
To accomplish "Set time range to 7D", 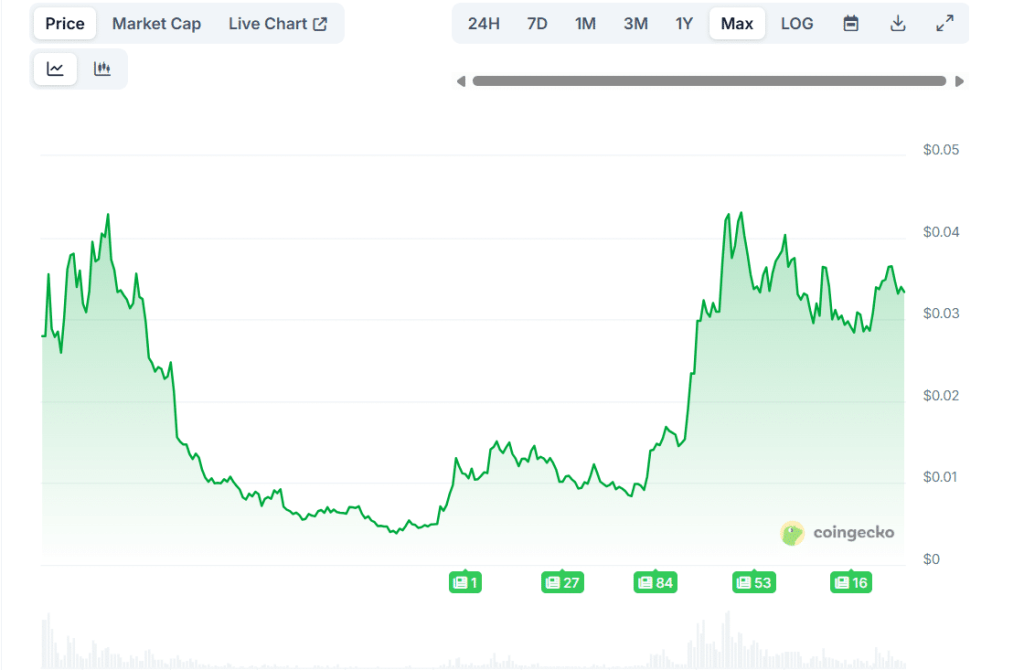I will coord(537,23).
